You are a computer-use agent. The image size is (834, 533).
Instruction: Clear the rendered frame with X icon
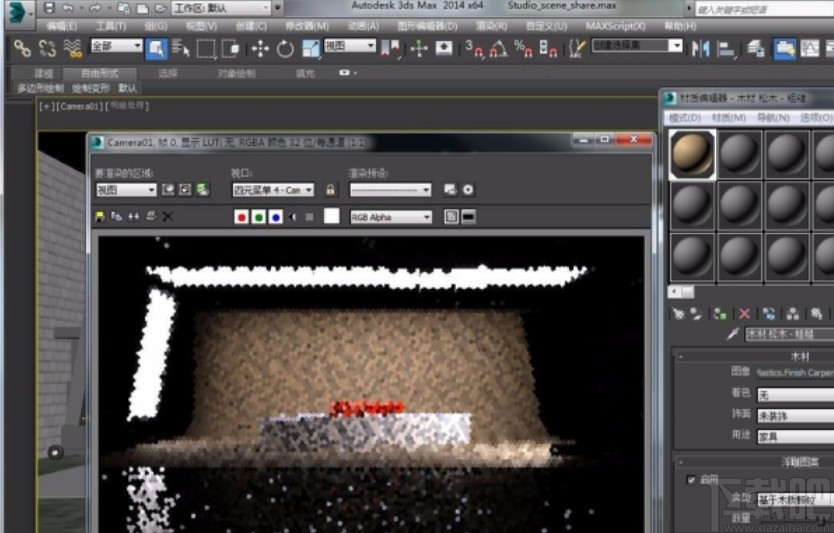pos(168,216)
